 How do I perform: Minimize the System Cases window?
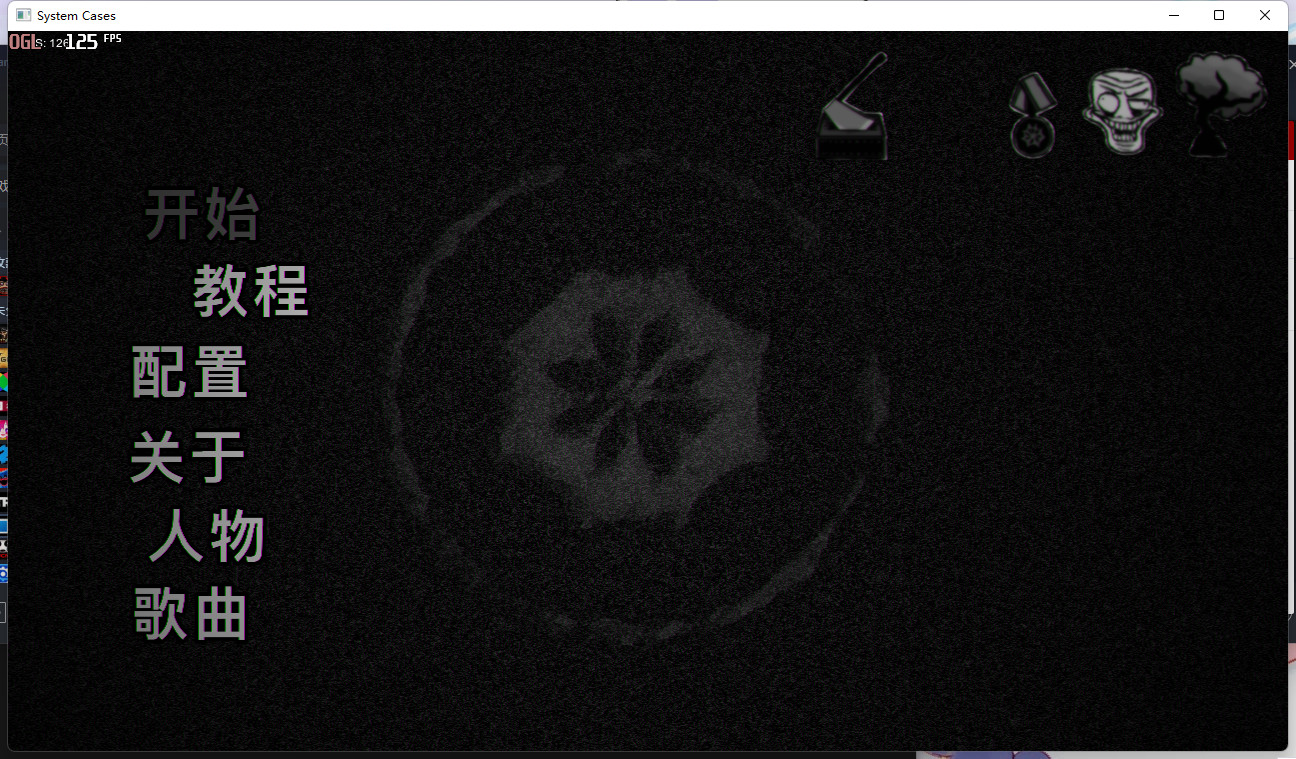[1174, 15]
